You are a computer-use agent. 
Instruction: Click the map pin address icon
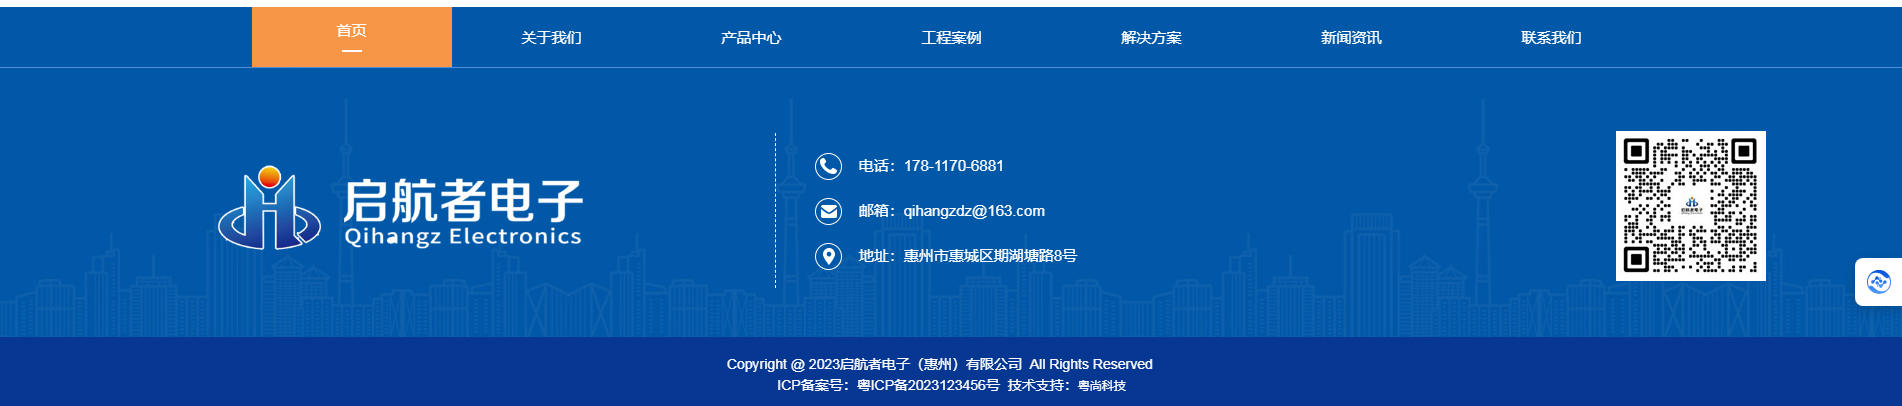(x=828, y=256)
